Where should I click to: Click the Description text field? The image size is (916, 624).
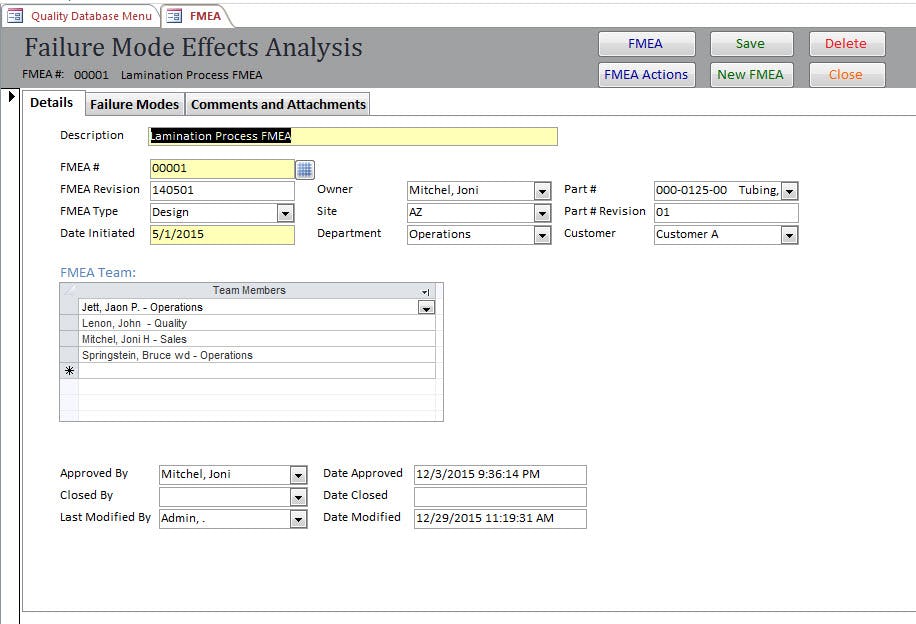point(352,136)
